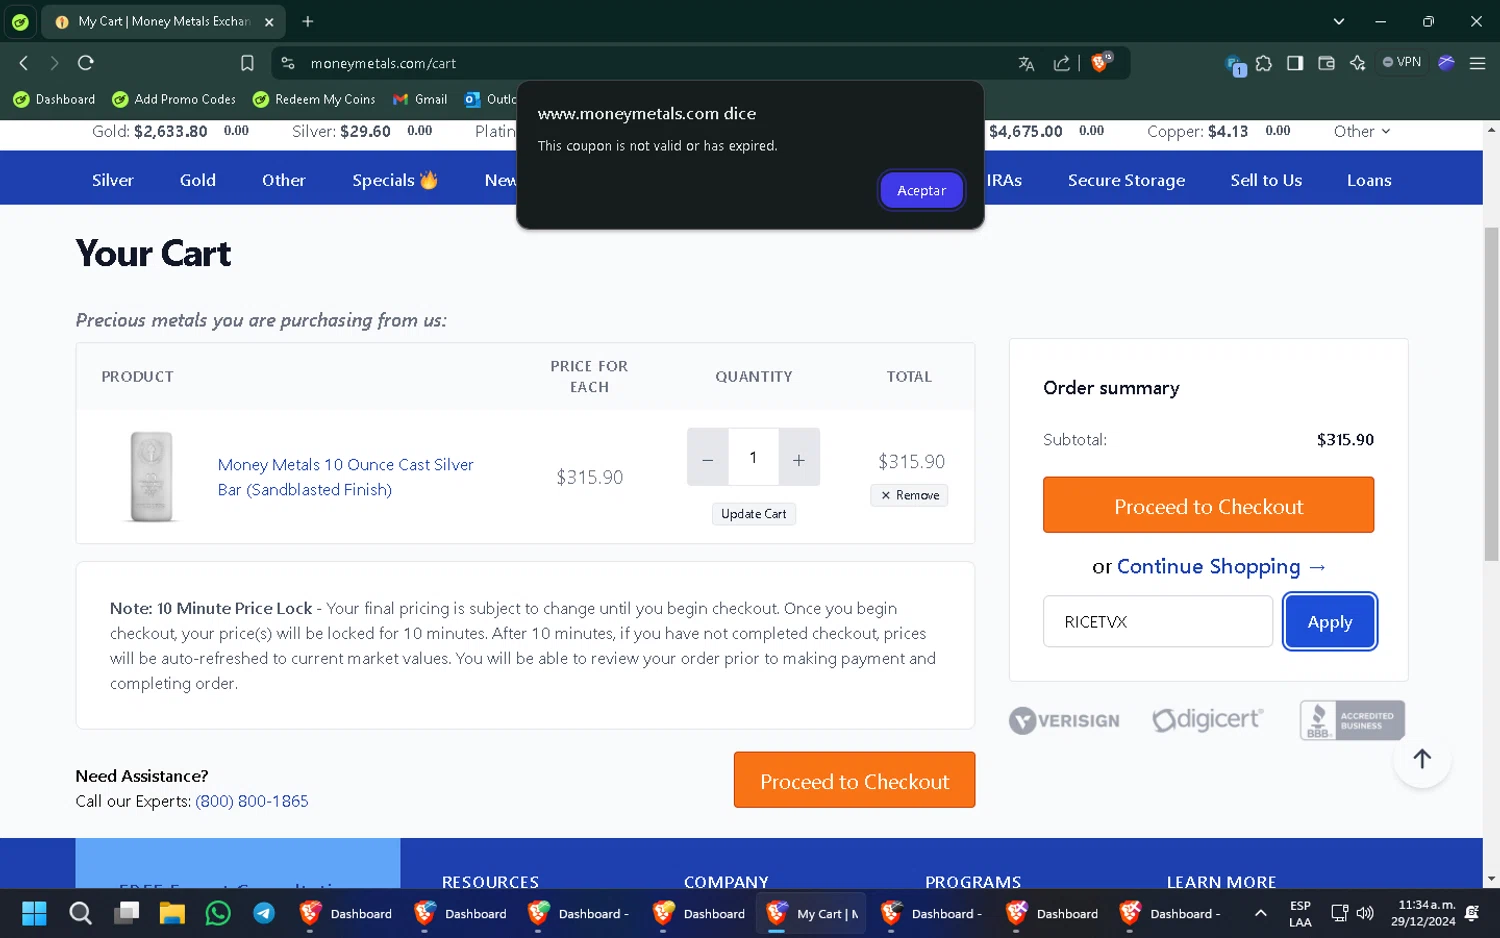Image resolution: width=1500 pixels, height=938 pixels.
Task: Open the Money Metals 10 Ounce Silver Bar link
Action: pyautogui.click(x=345, y=477)
